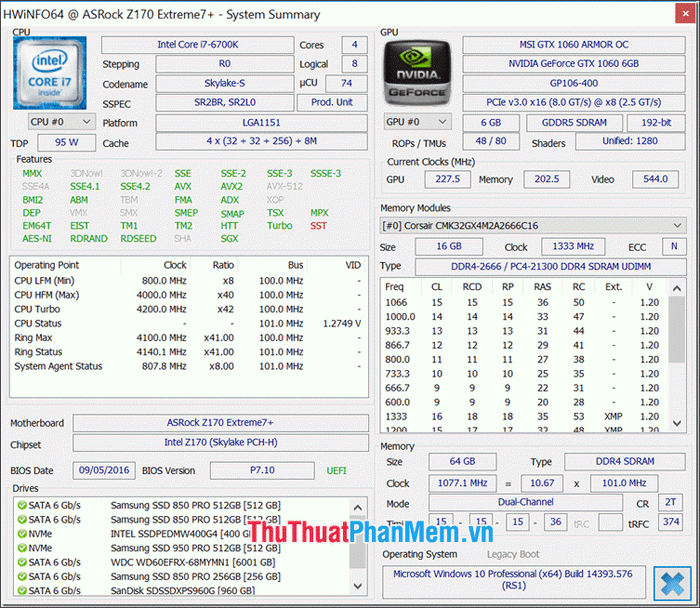The height and width of the screenshot is (608, 700).
Task: Click the Intel Z170 chipset field
Action: tap(221, 442)
